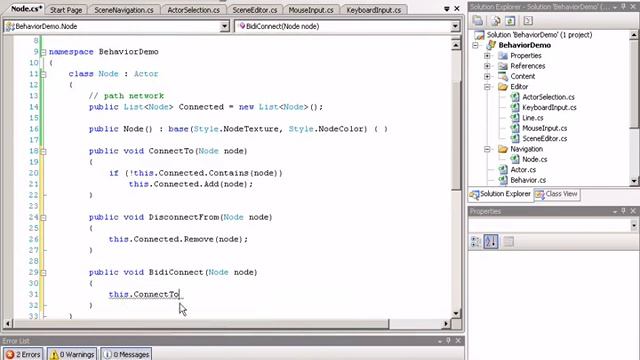Image resolution: width=640 pixels, height=360 pixels.
Task: Click the Navigation folder icon
Action: pos(503,149)
